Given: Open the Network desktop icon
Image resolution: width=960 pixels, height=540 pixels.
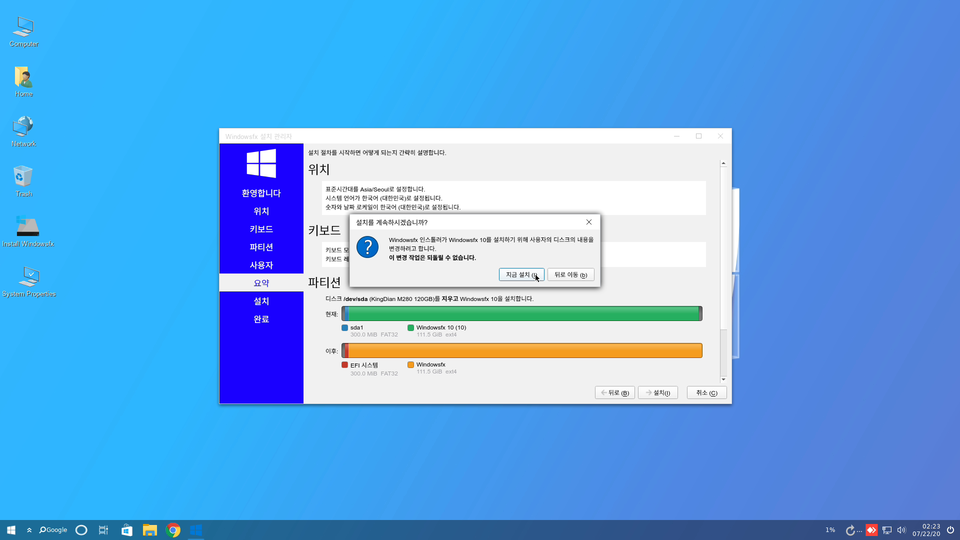Looking at the screenshot, I should click(x=23, y=131).
